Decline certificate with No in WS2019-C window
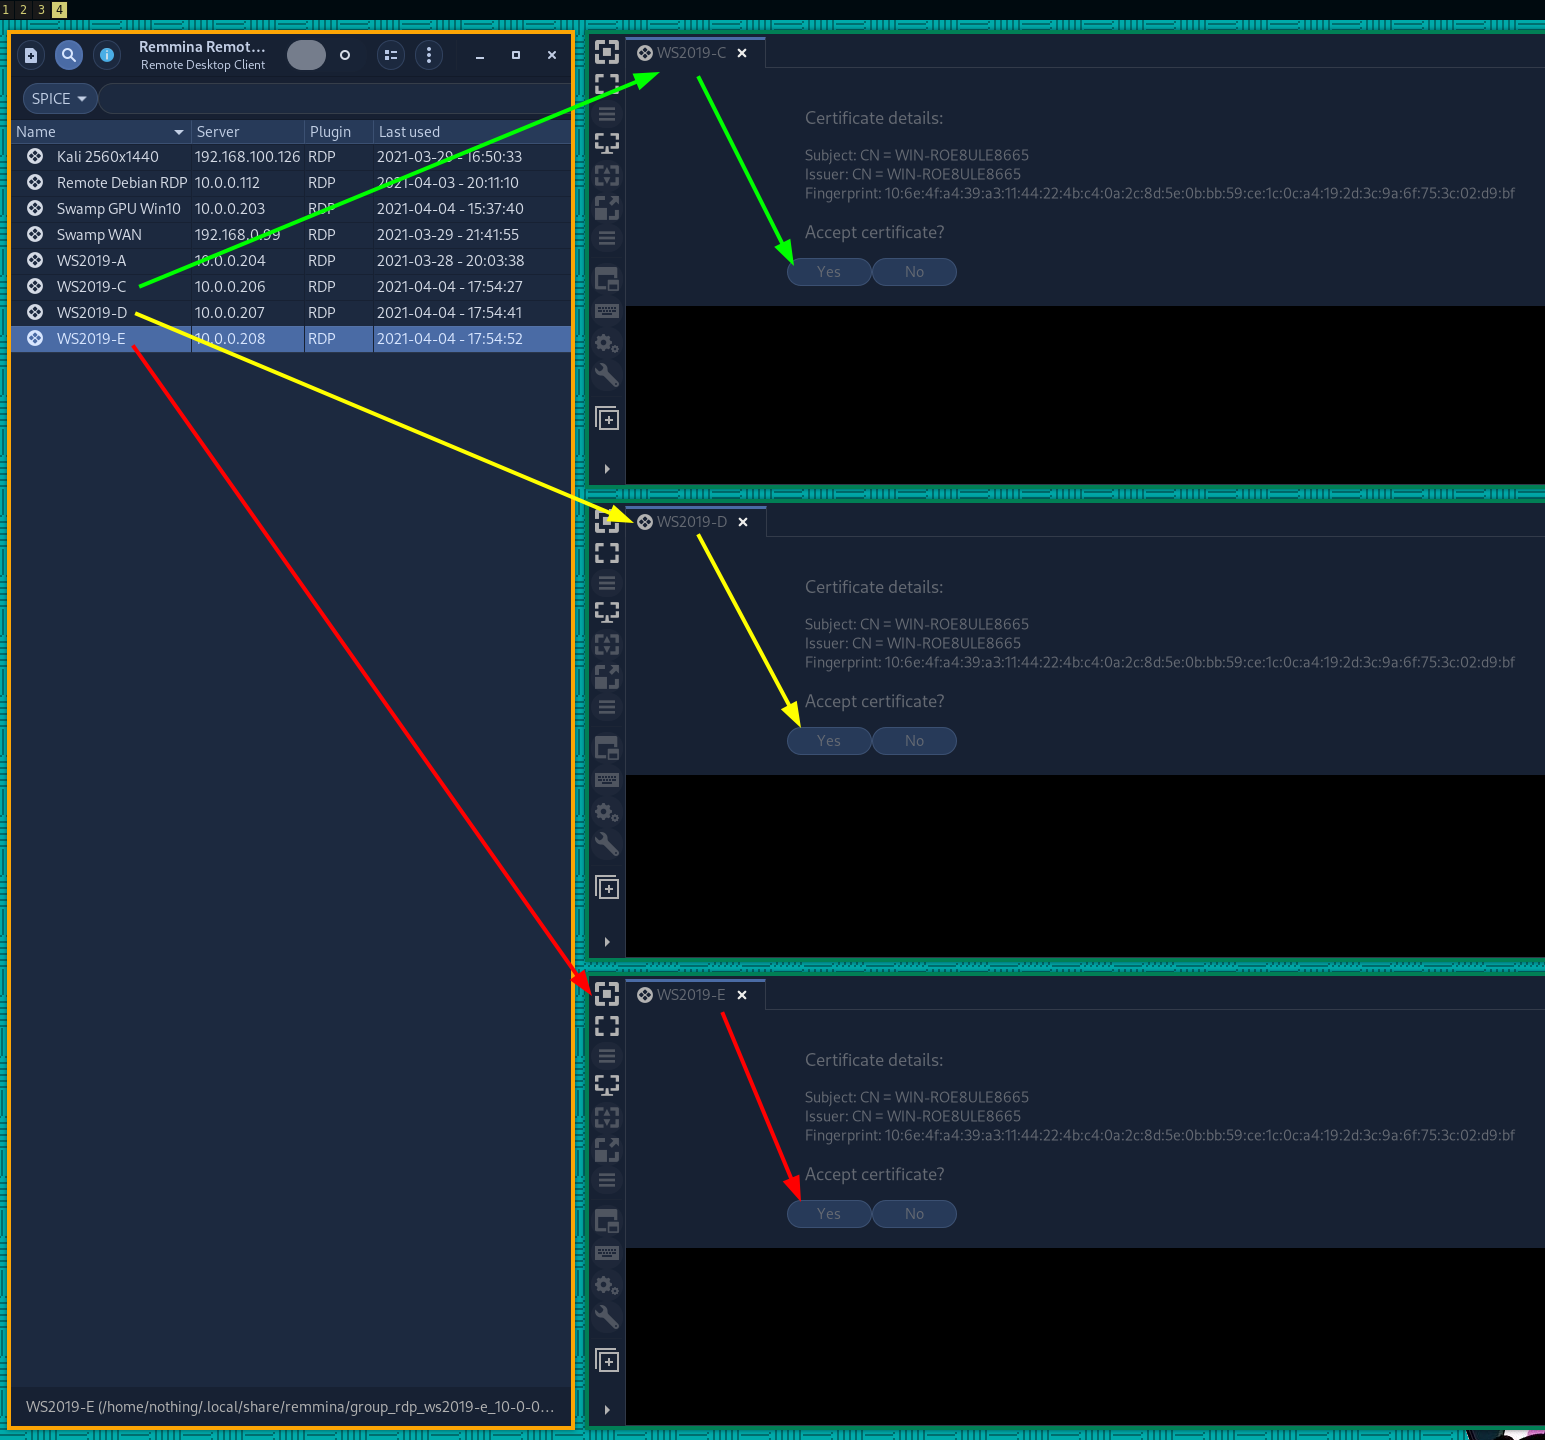This screenshot has height=1440, width=1545. point(914,272)
